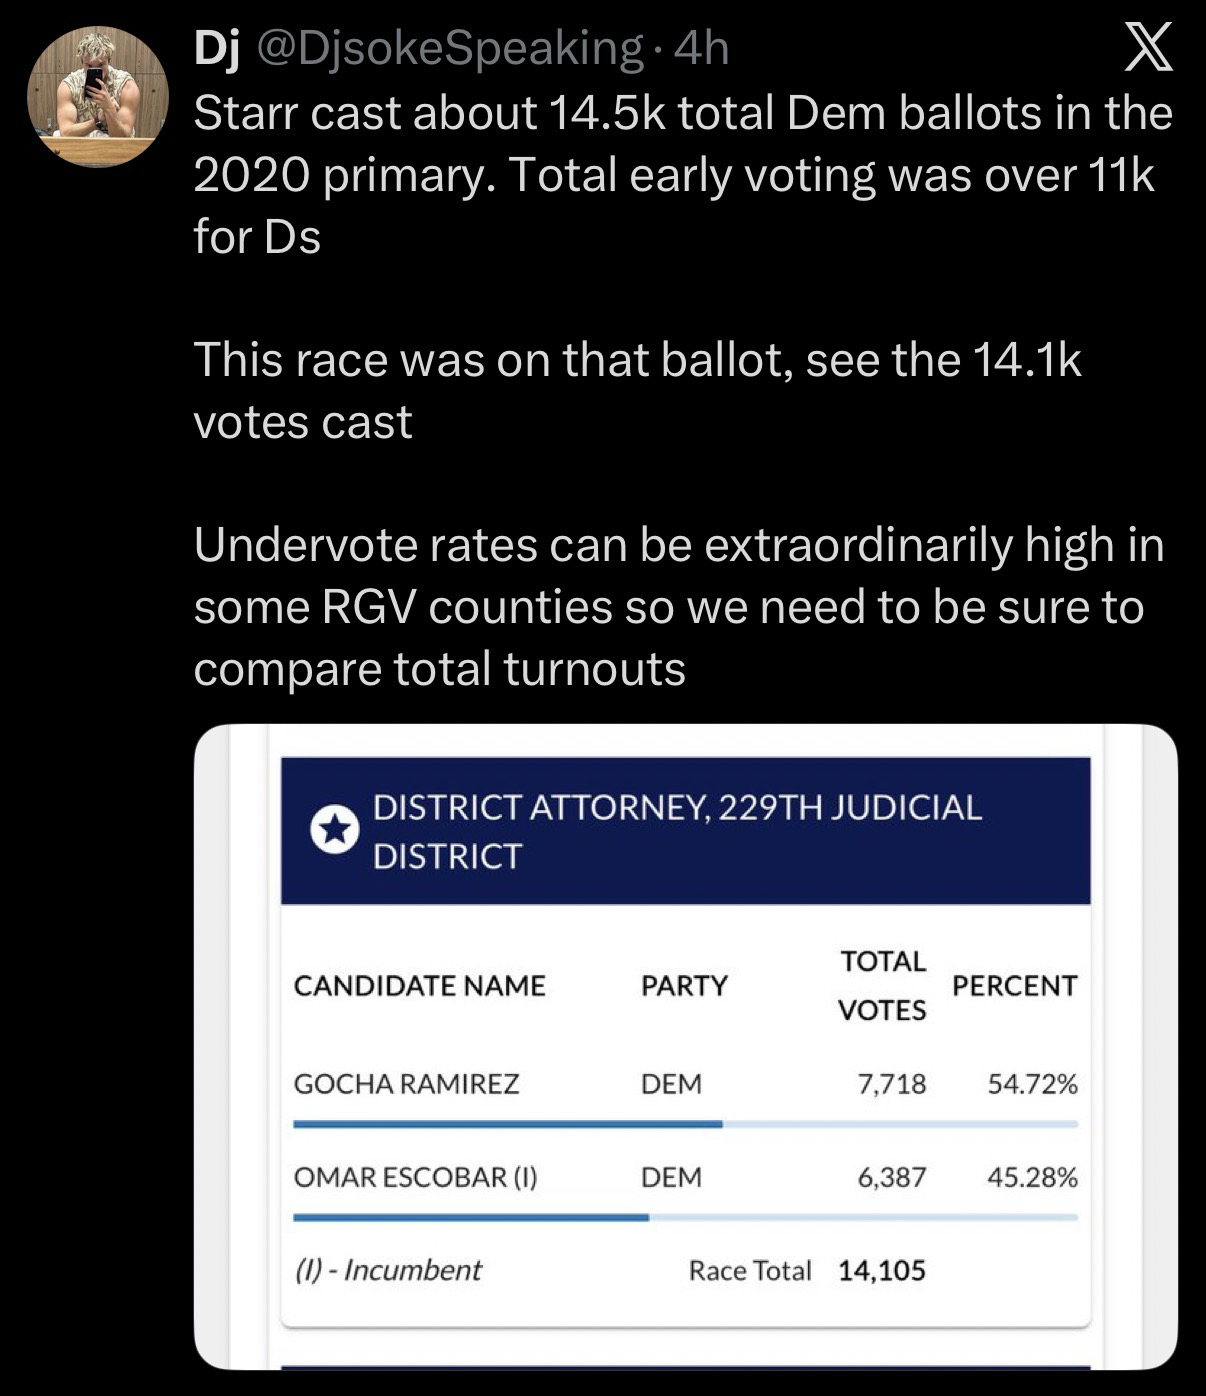Click the (I) - Incumbent footnote

[387, 1270]
